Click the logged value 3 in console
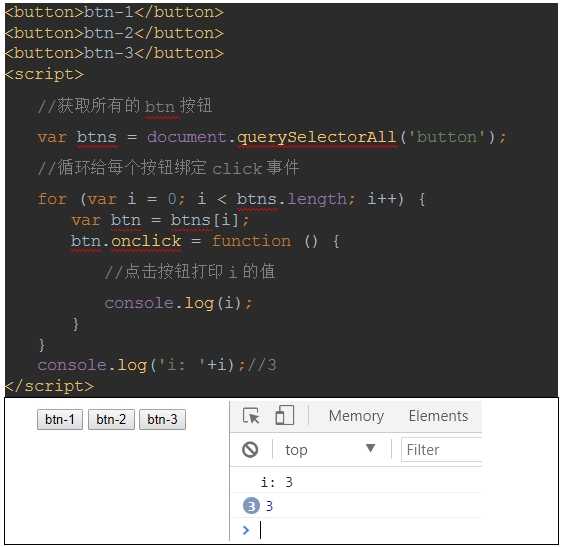Image resolution: width=562 pixels, height=547 pixels. coord(269,506)
